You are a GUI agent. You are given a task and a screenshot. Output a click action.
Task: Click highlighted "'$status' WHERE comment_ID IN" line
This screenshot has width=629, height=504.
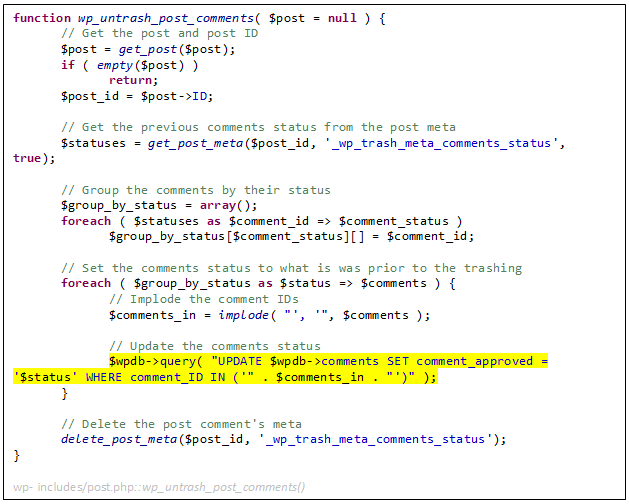(225, 377)
